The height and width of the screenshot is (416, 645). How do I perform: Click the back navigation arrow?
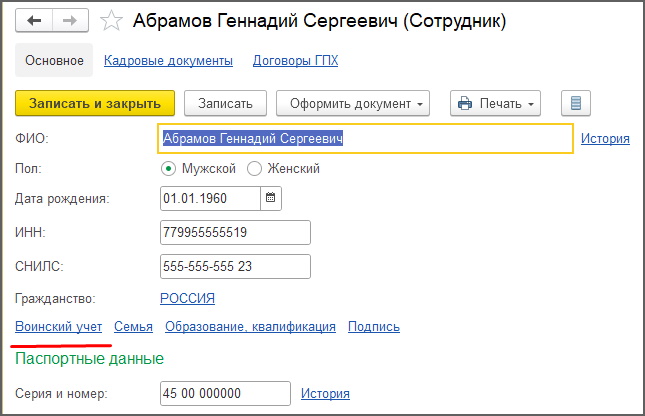click(34, 20)
